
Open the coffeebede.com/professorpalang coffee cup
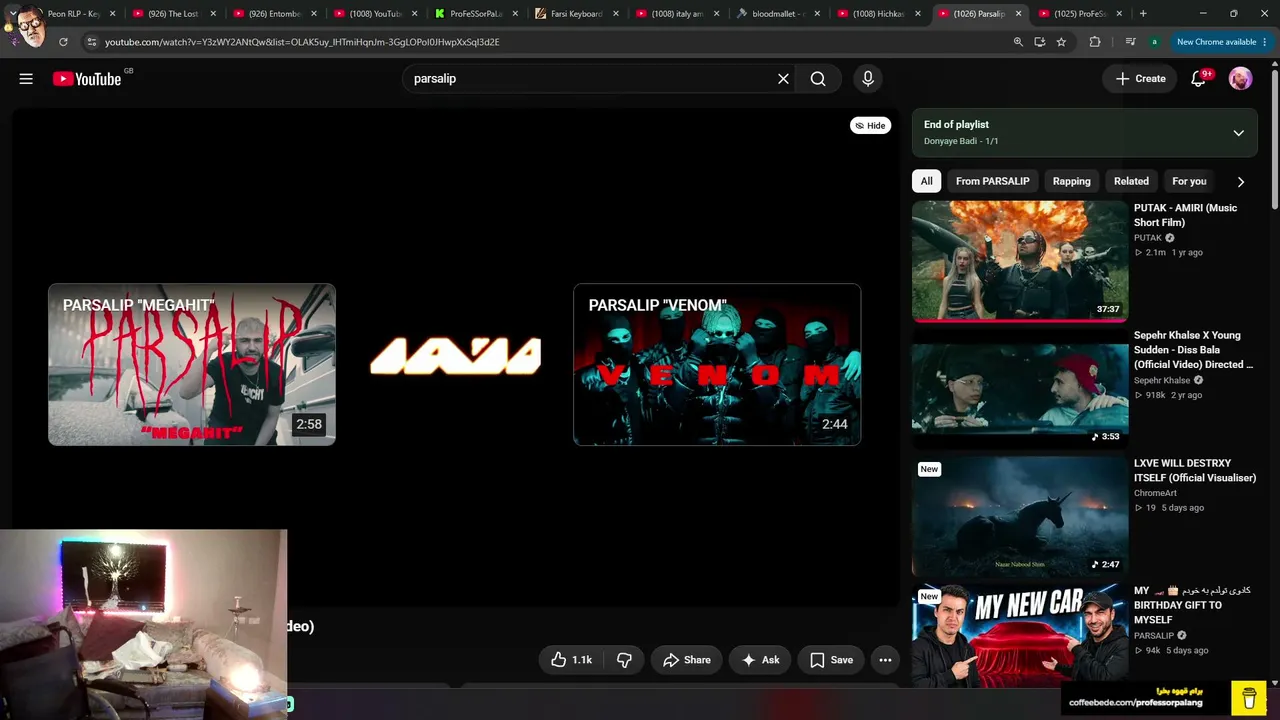point(1249,697)
